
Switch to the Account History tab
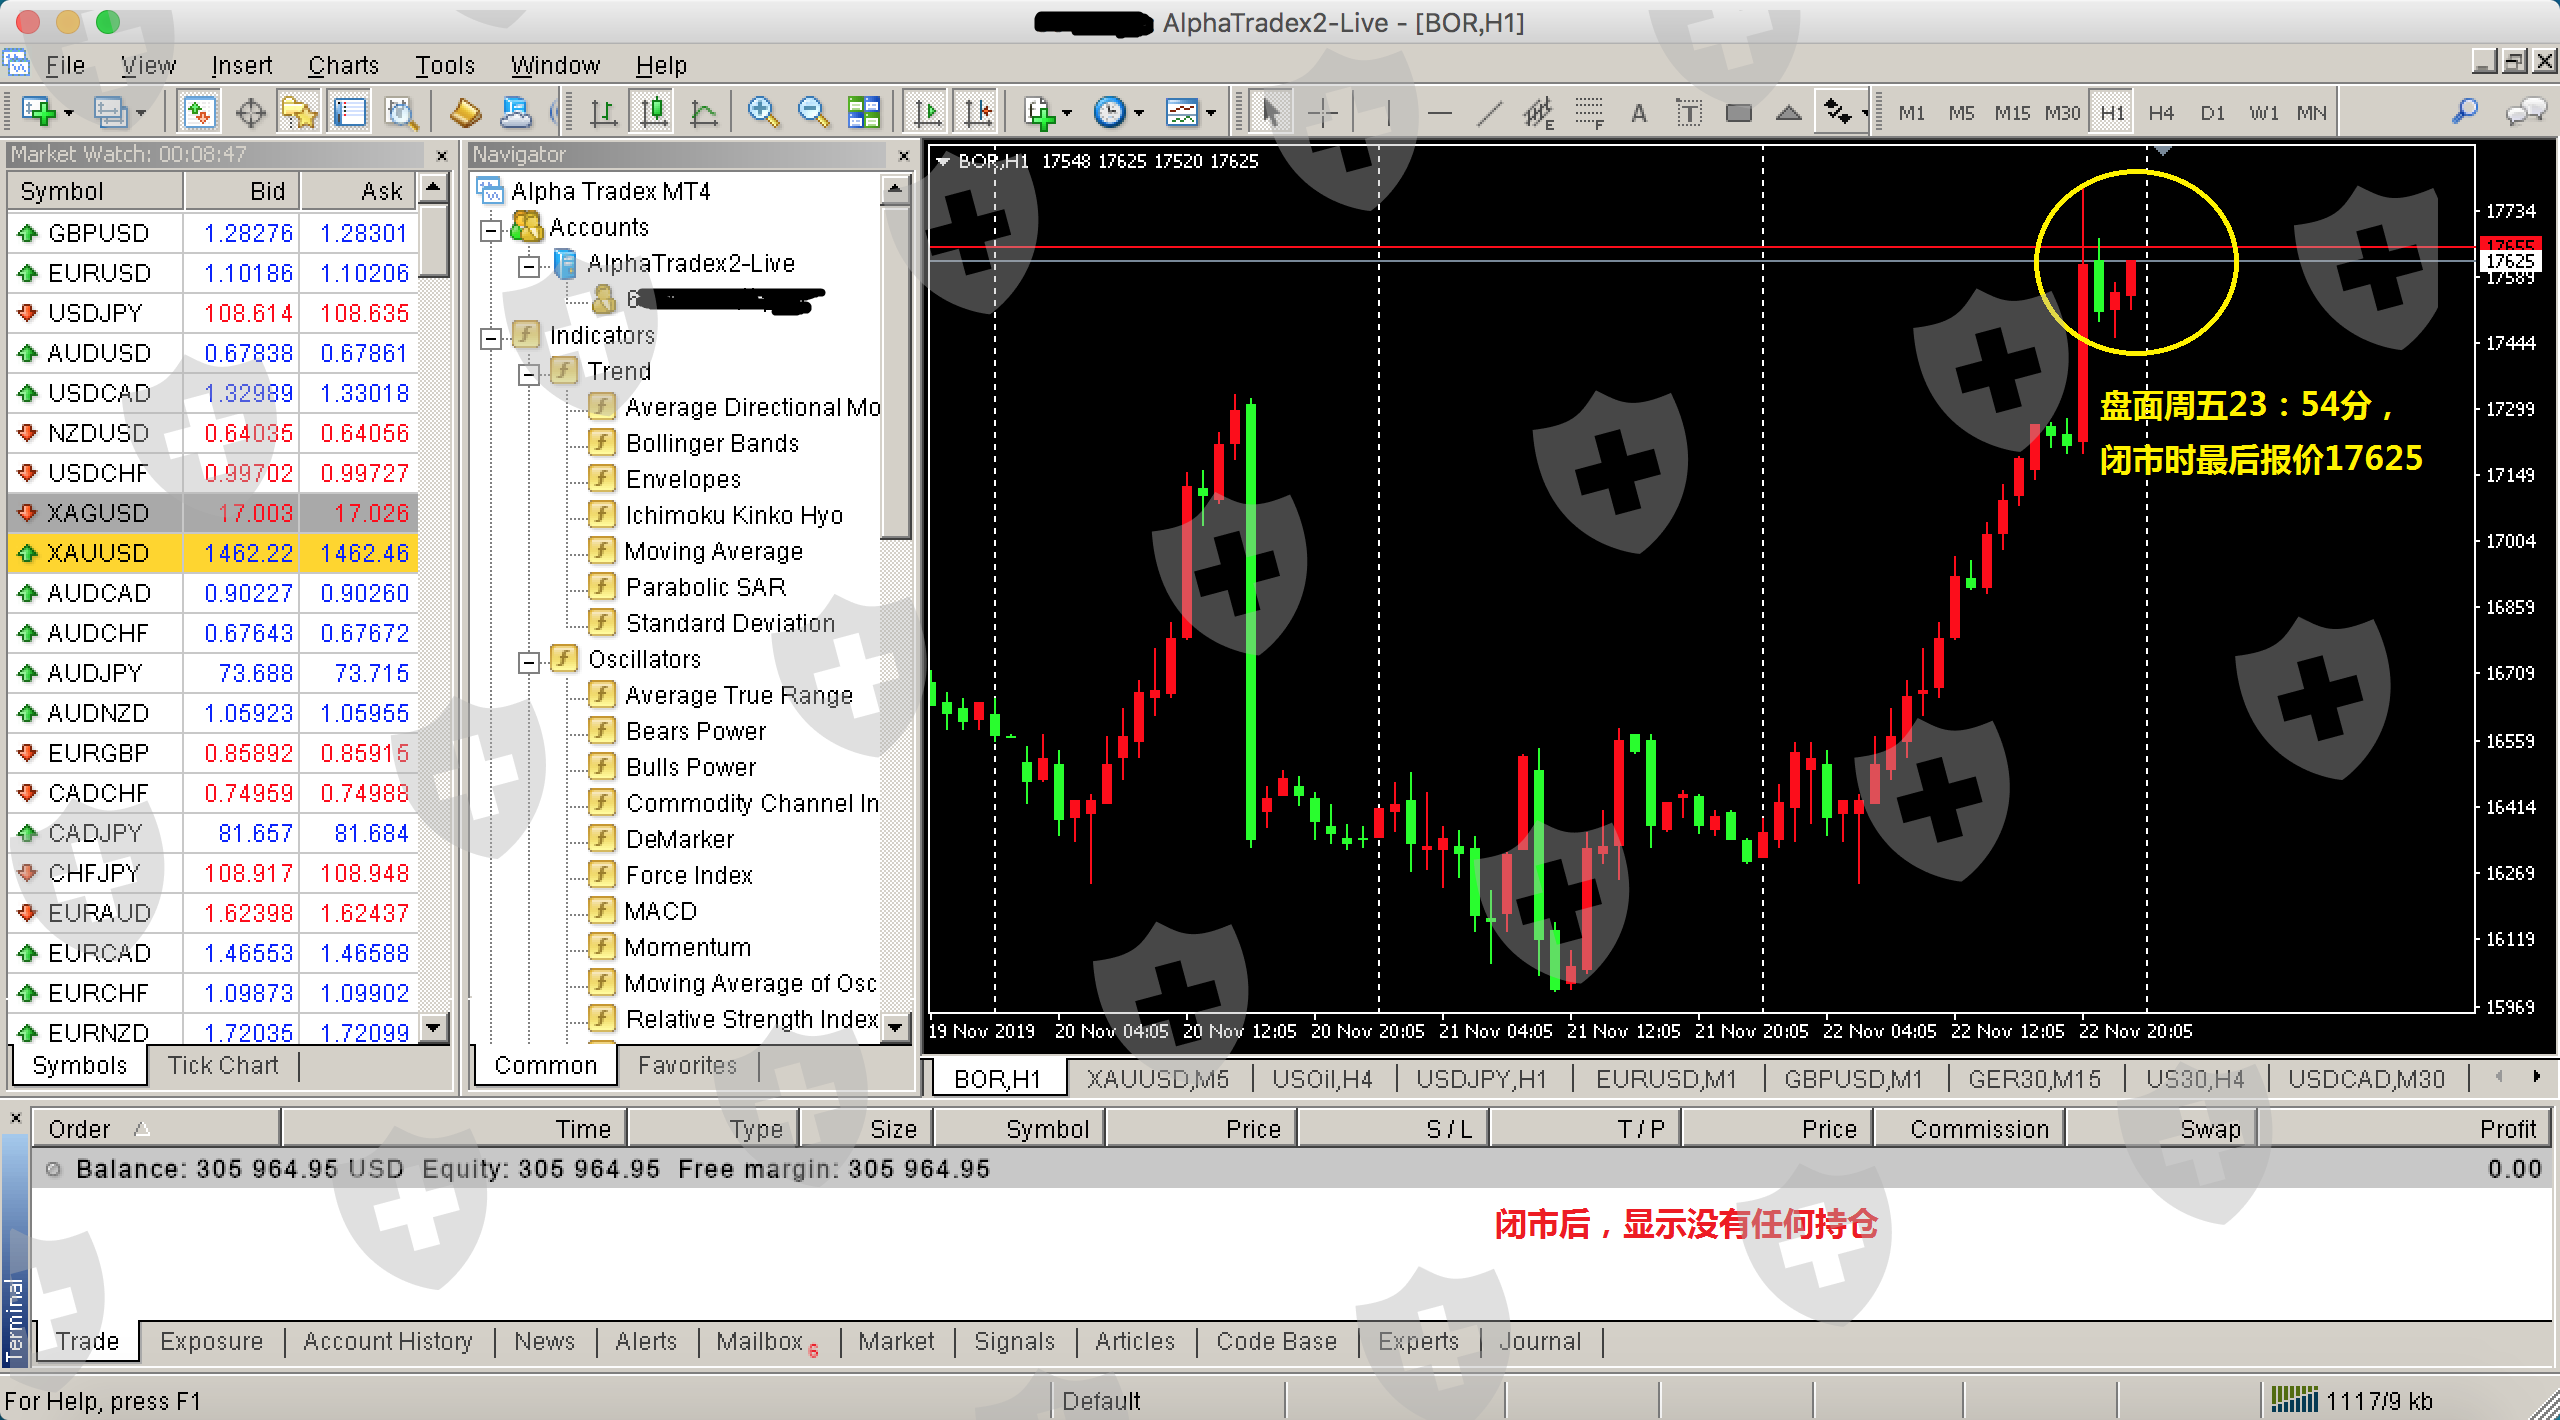coord(387,1341)
